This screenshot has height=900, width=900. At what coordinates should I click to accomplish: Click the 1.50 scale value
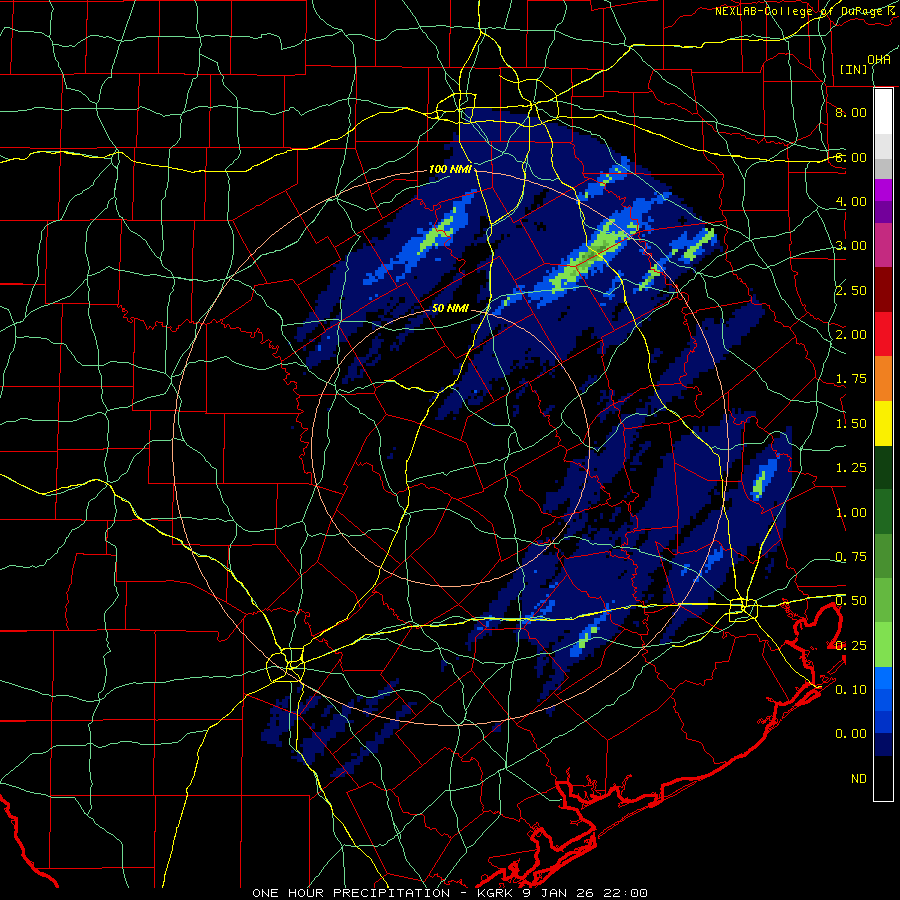point(851,424)
